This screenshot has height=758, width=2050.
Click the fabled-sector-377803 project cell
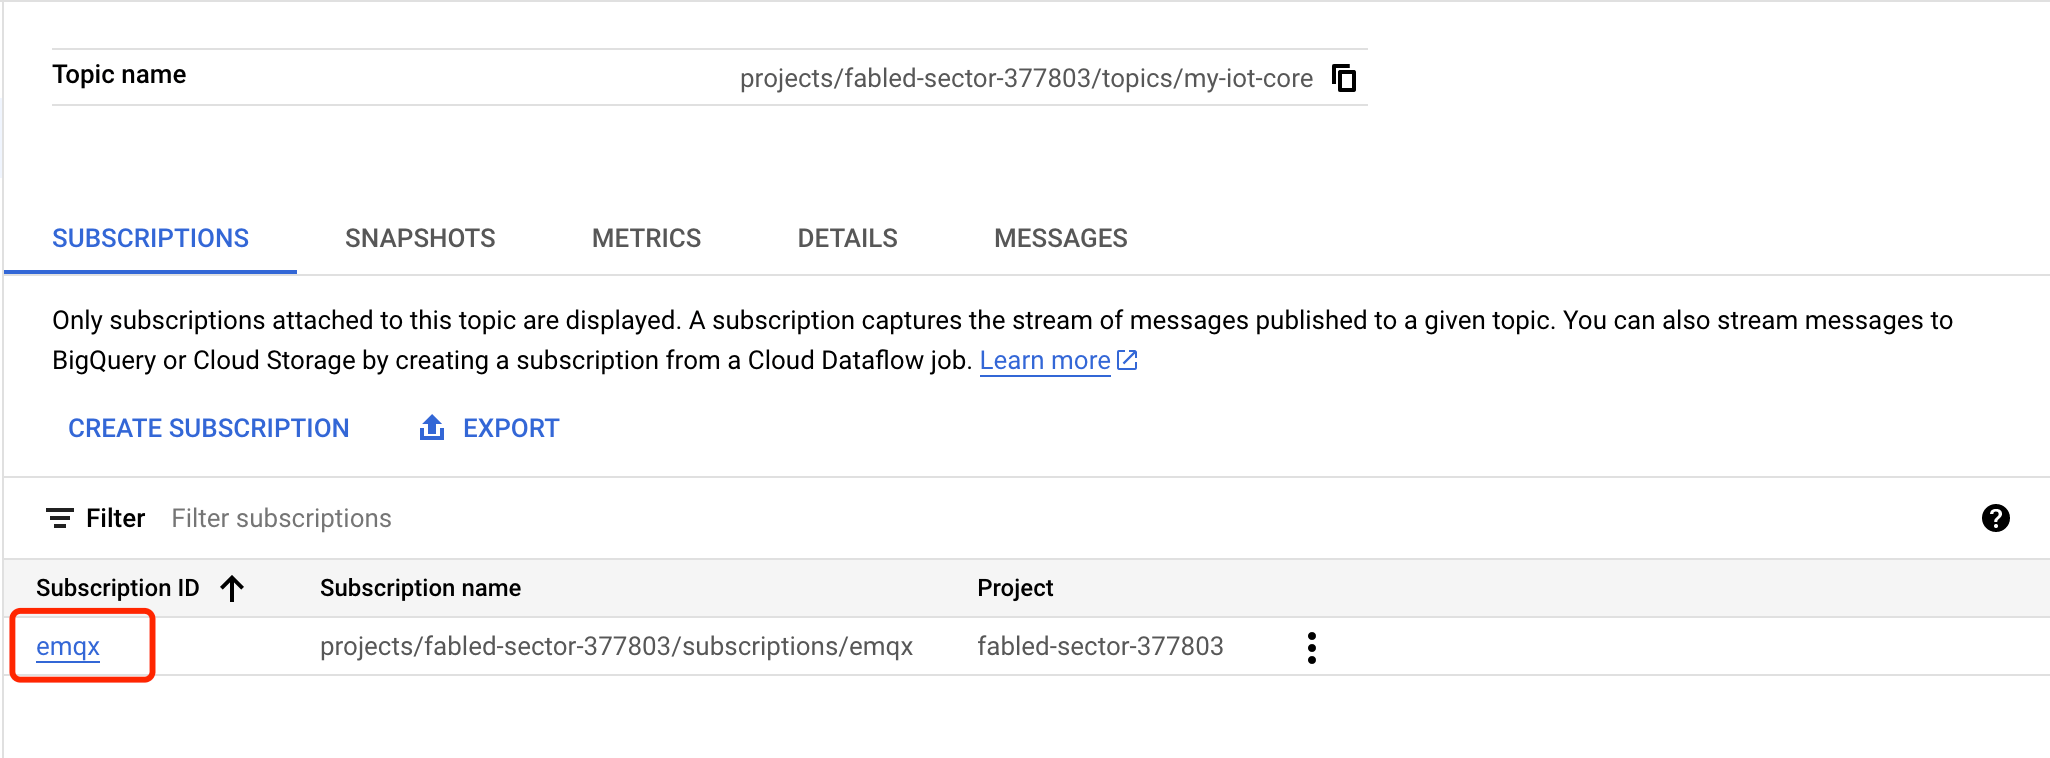1100,647
